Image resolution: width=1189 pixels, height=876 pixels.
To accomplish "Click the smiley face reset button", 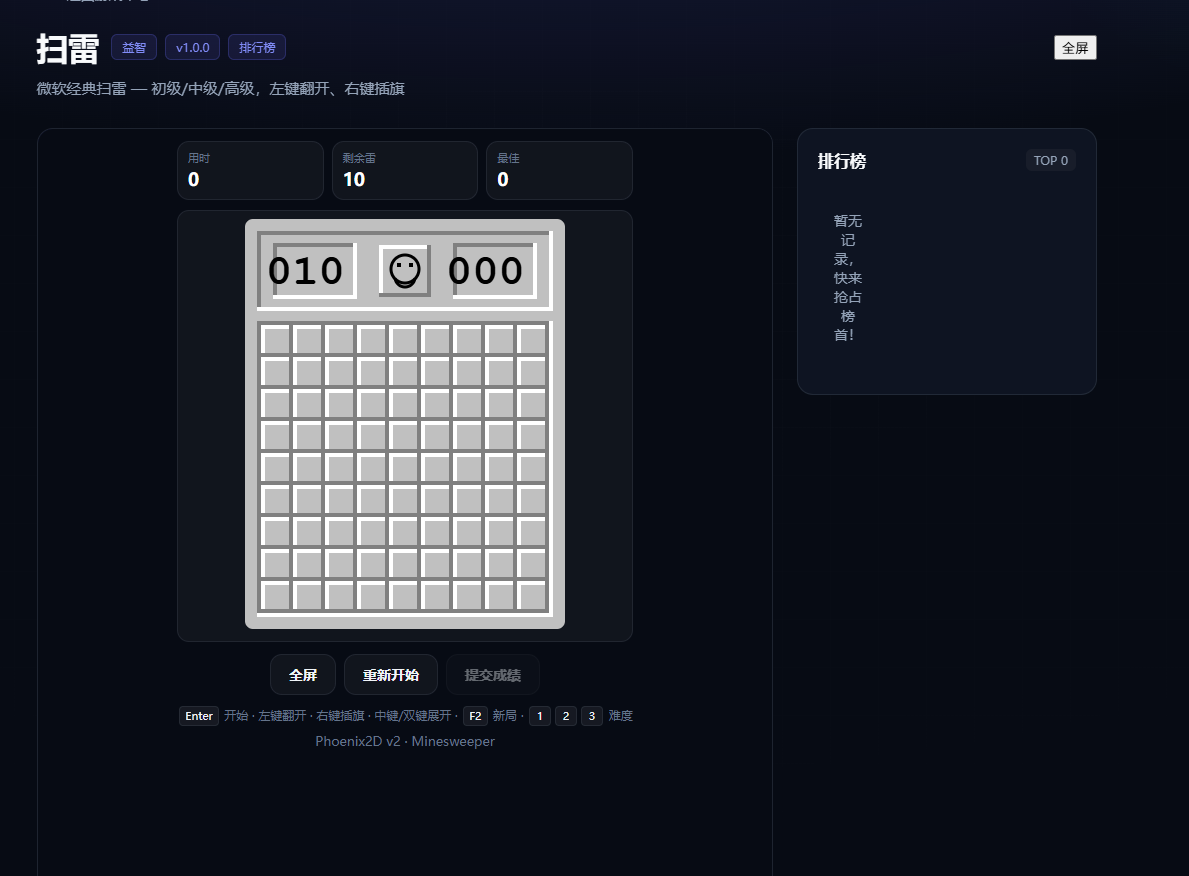I will 404,271.
